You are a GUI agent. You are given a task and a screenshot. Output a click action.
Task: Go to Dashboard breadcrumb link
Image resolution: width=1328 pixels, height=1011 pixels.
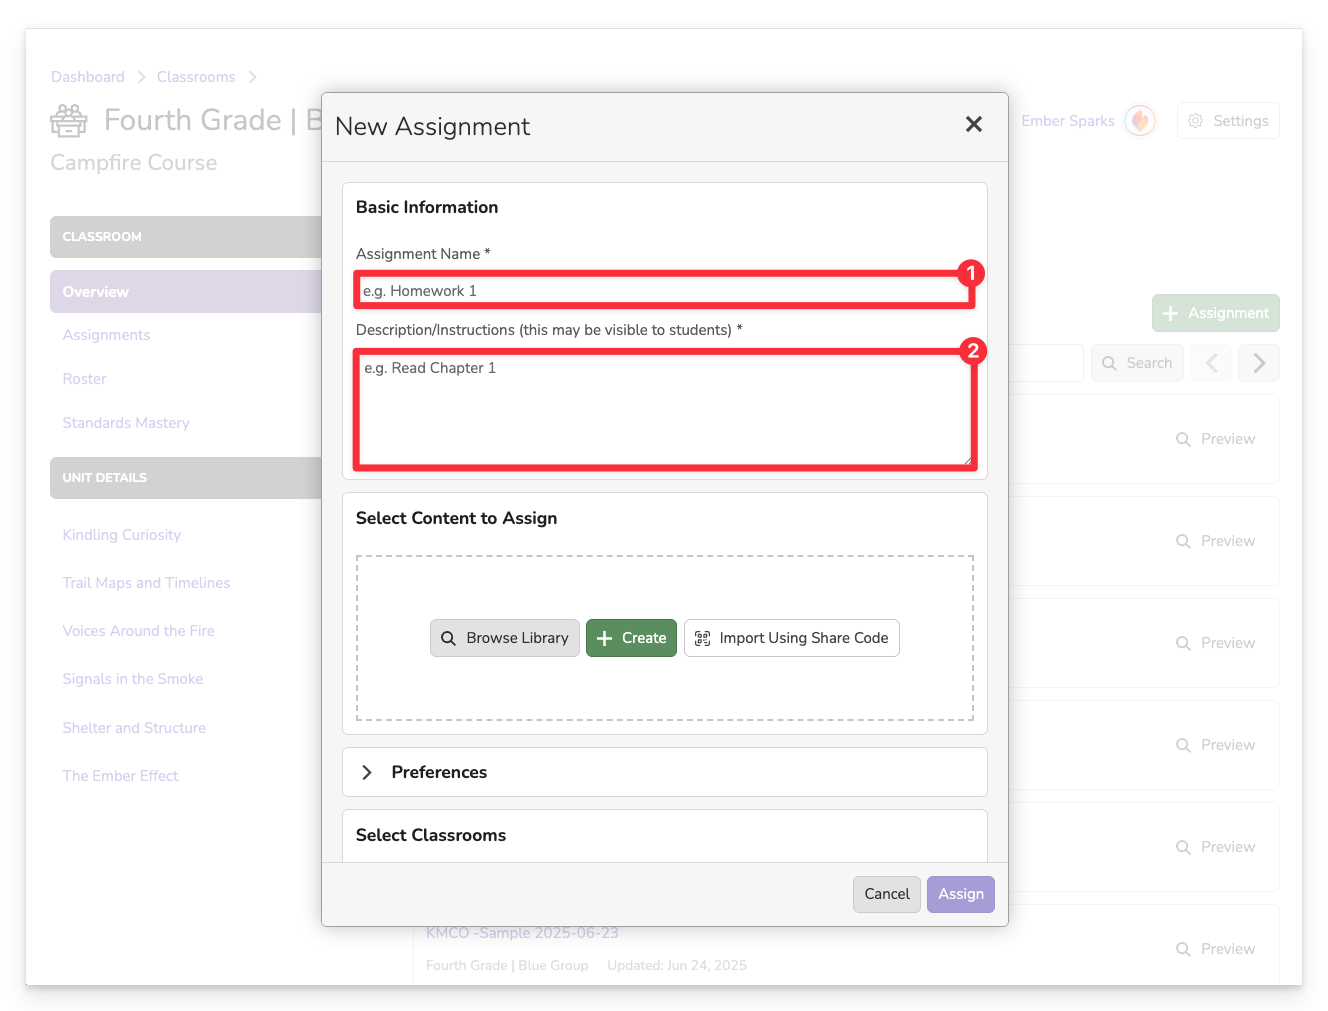click(x=88, y=77)
